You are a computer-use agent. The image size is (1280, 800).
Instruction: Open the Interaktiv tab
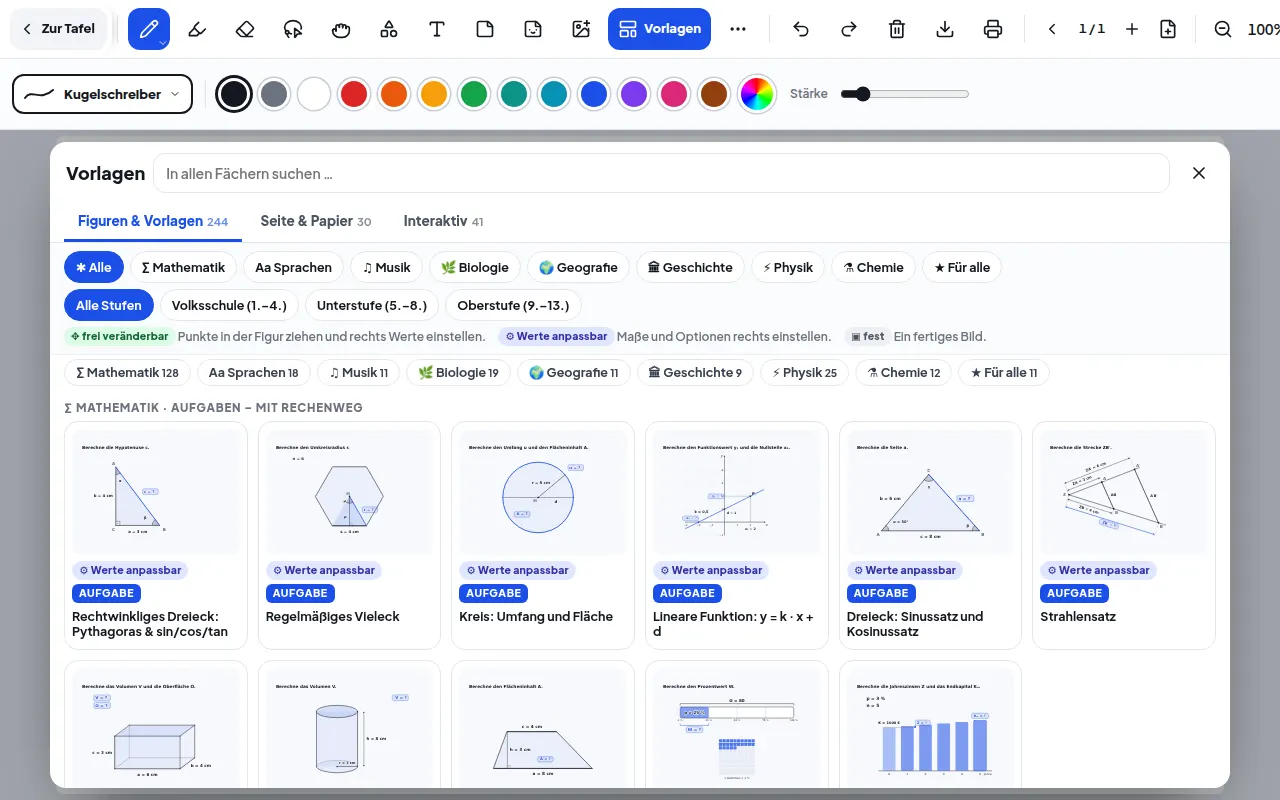(x=443, y=221)
